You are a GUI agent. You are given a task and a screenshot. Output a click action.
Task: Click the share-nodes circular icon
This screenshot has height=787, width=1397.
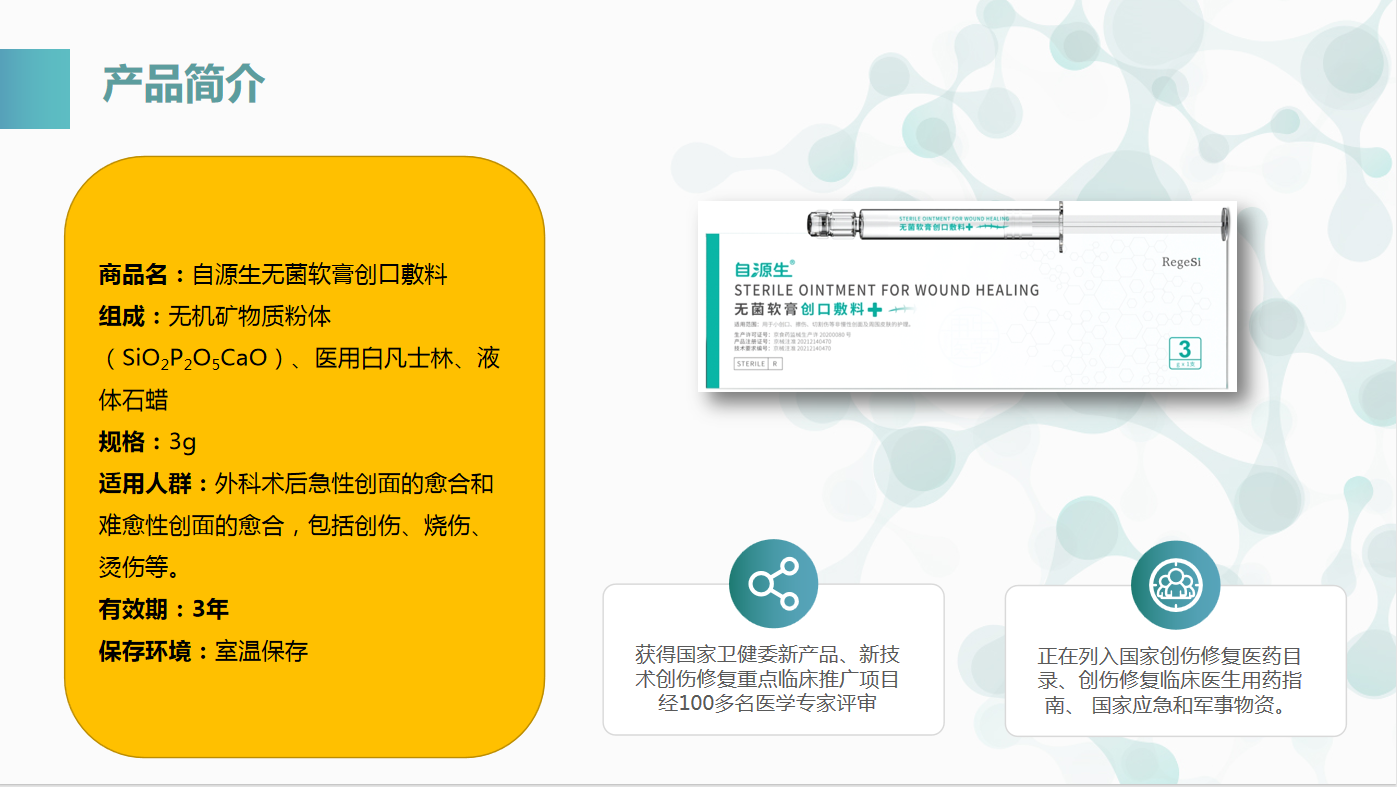click(773, 584)
